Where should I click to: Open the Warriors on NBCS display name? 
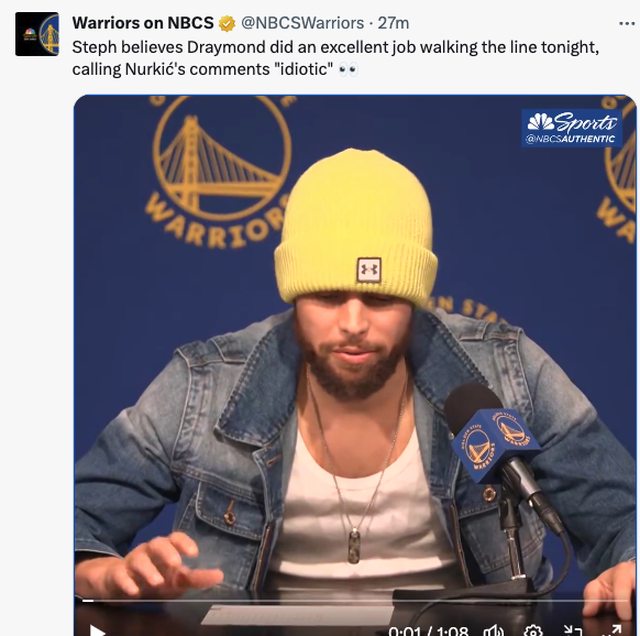143,23
